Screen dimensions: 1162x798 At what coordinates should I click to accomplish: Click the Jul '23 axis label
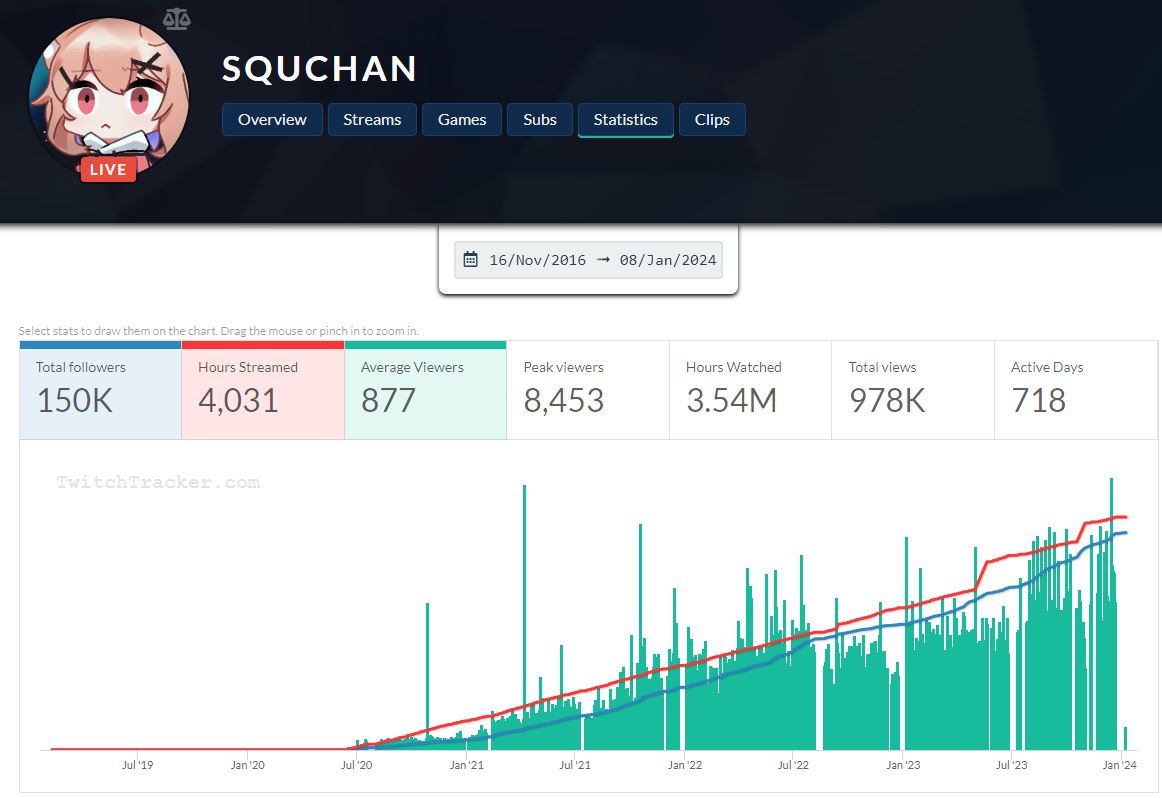click(x=1012, y=765)
